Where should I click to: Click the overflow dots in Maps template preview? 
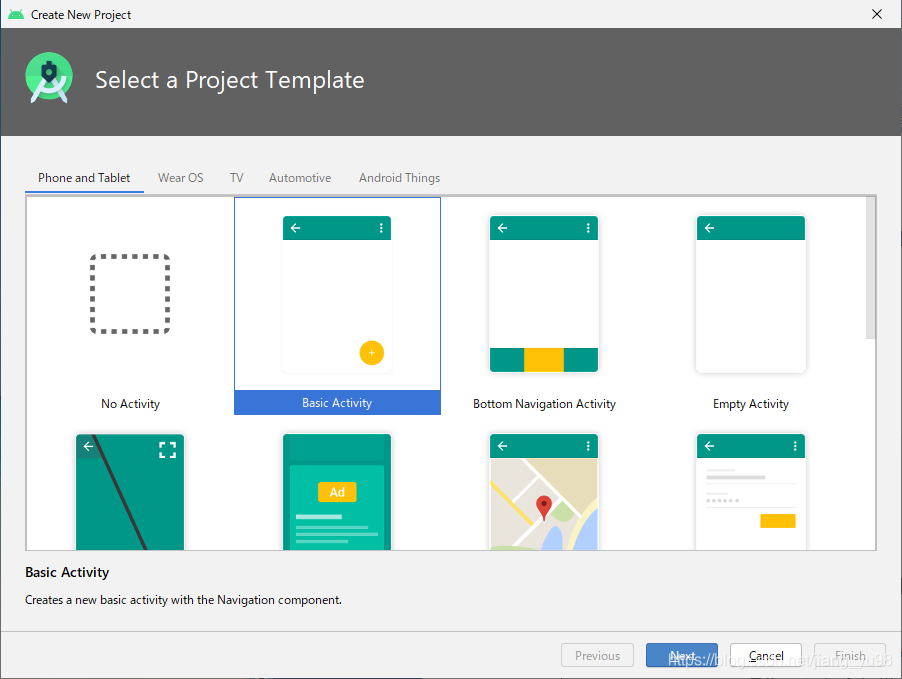pyautogui.click(x=588, y=446)
